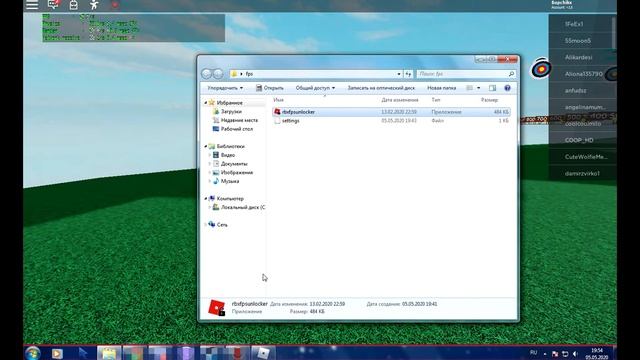Screen dimensions: 640x360
Task: Open the view options dropdown arrow
Action: click(479, 88)
